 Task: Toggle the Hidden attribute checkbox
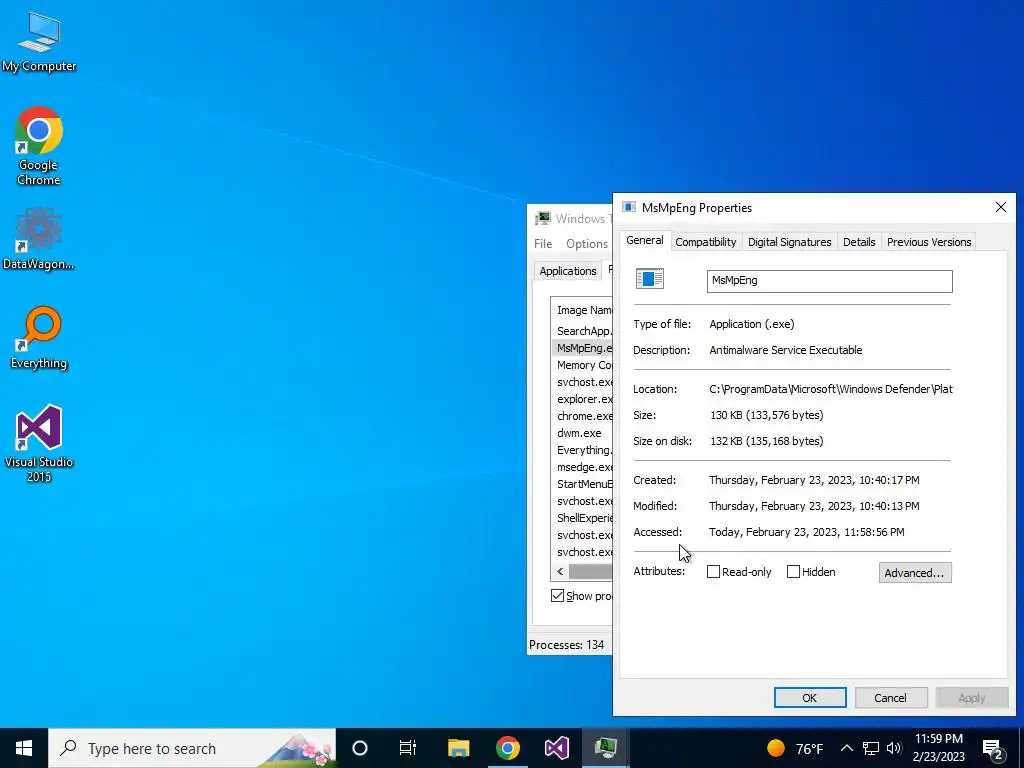coord(793,572)
